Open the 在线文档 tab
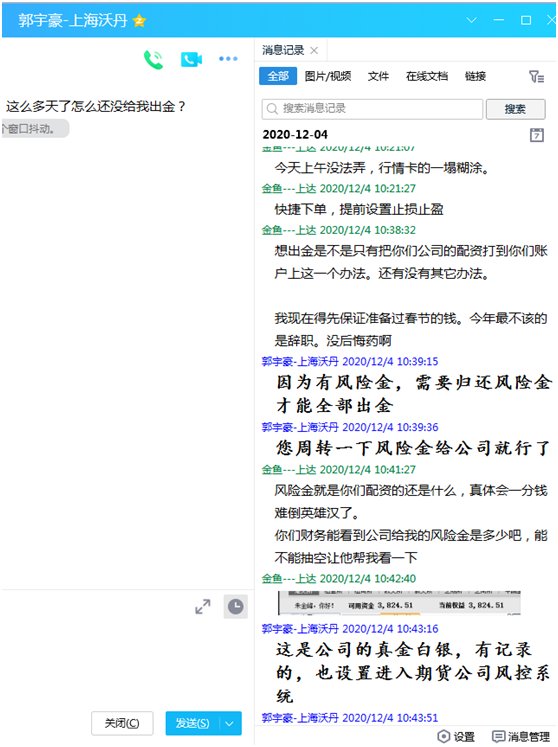 coord(426,76)
